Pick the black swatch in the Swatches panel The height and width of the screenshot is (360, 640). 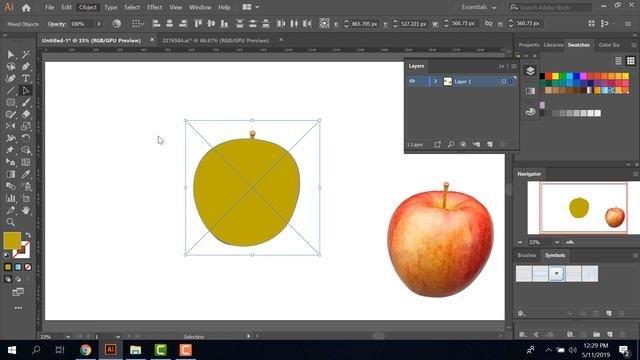(x=542, y=76)
